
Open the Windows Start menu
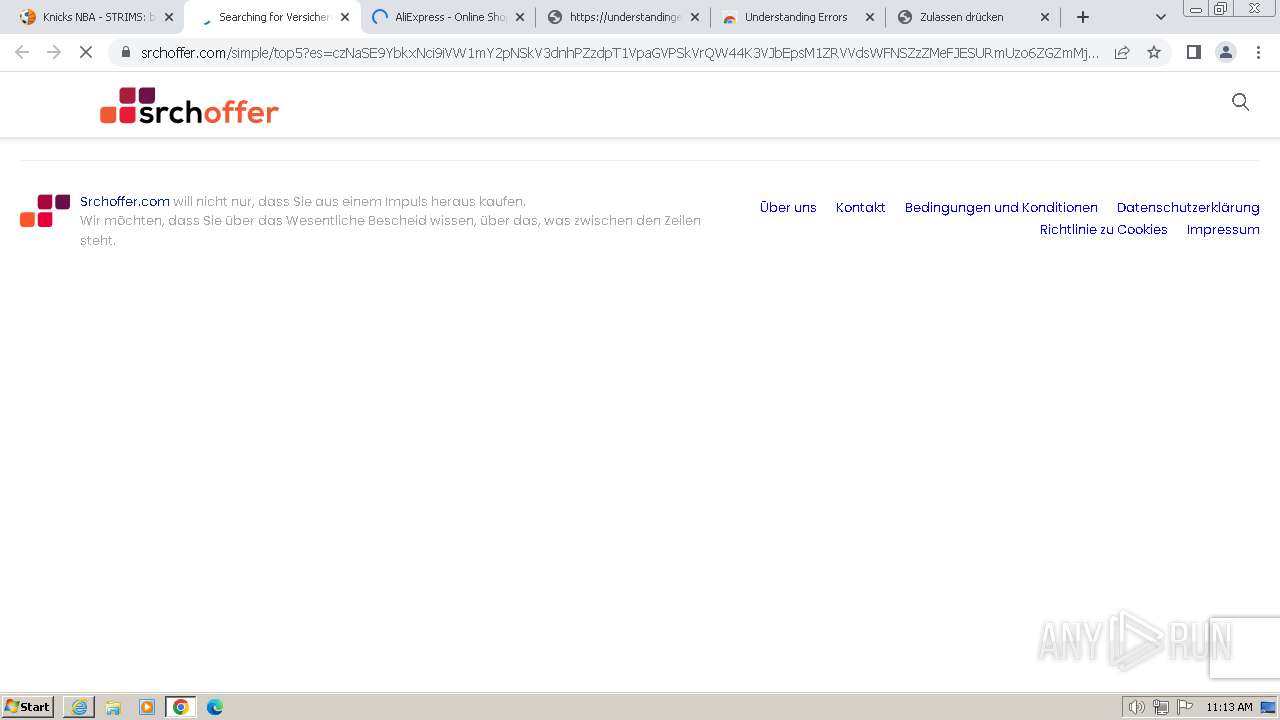(28, 707)
